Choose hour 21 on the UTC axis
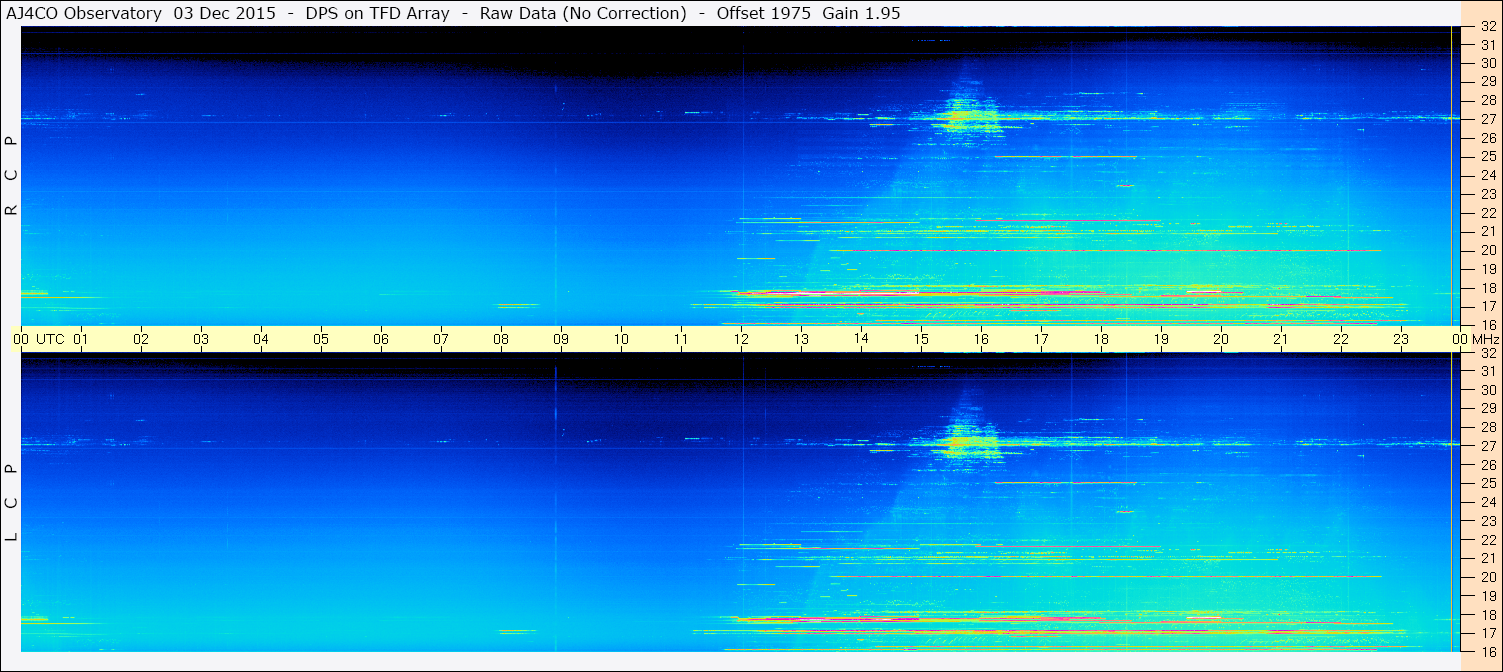 pyautogui.click(x=1281, y=339)
